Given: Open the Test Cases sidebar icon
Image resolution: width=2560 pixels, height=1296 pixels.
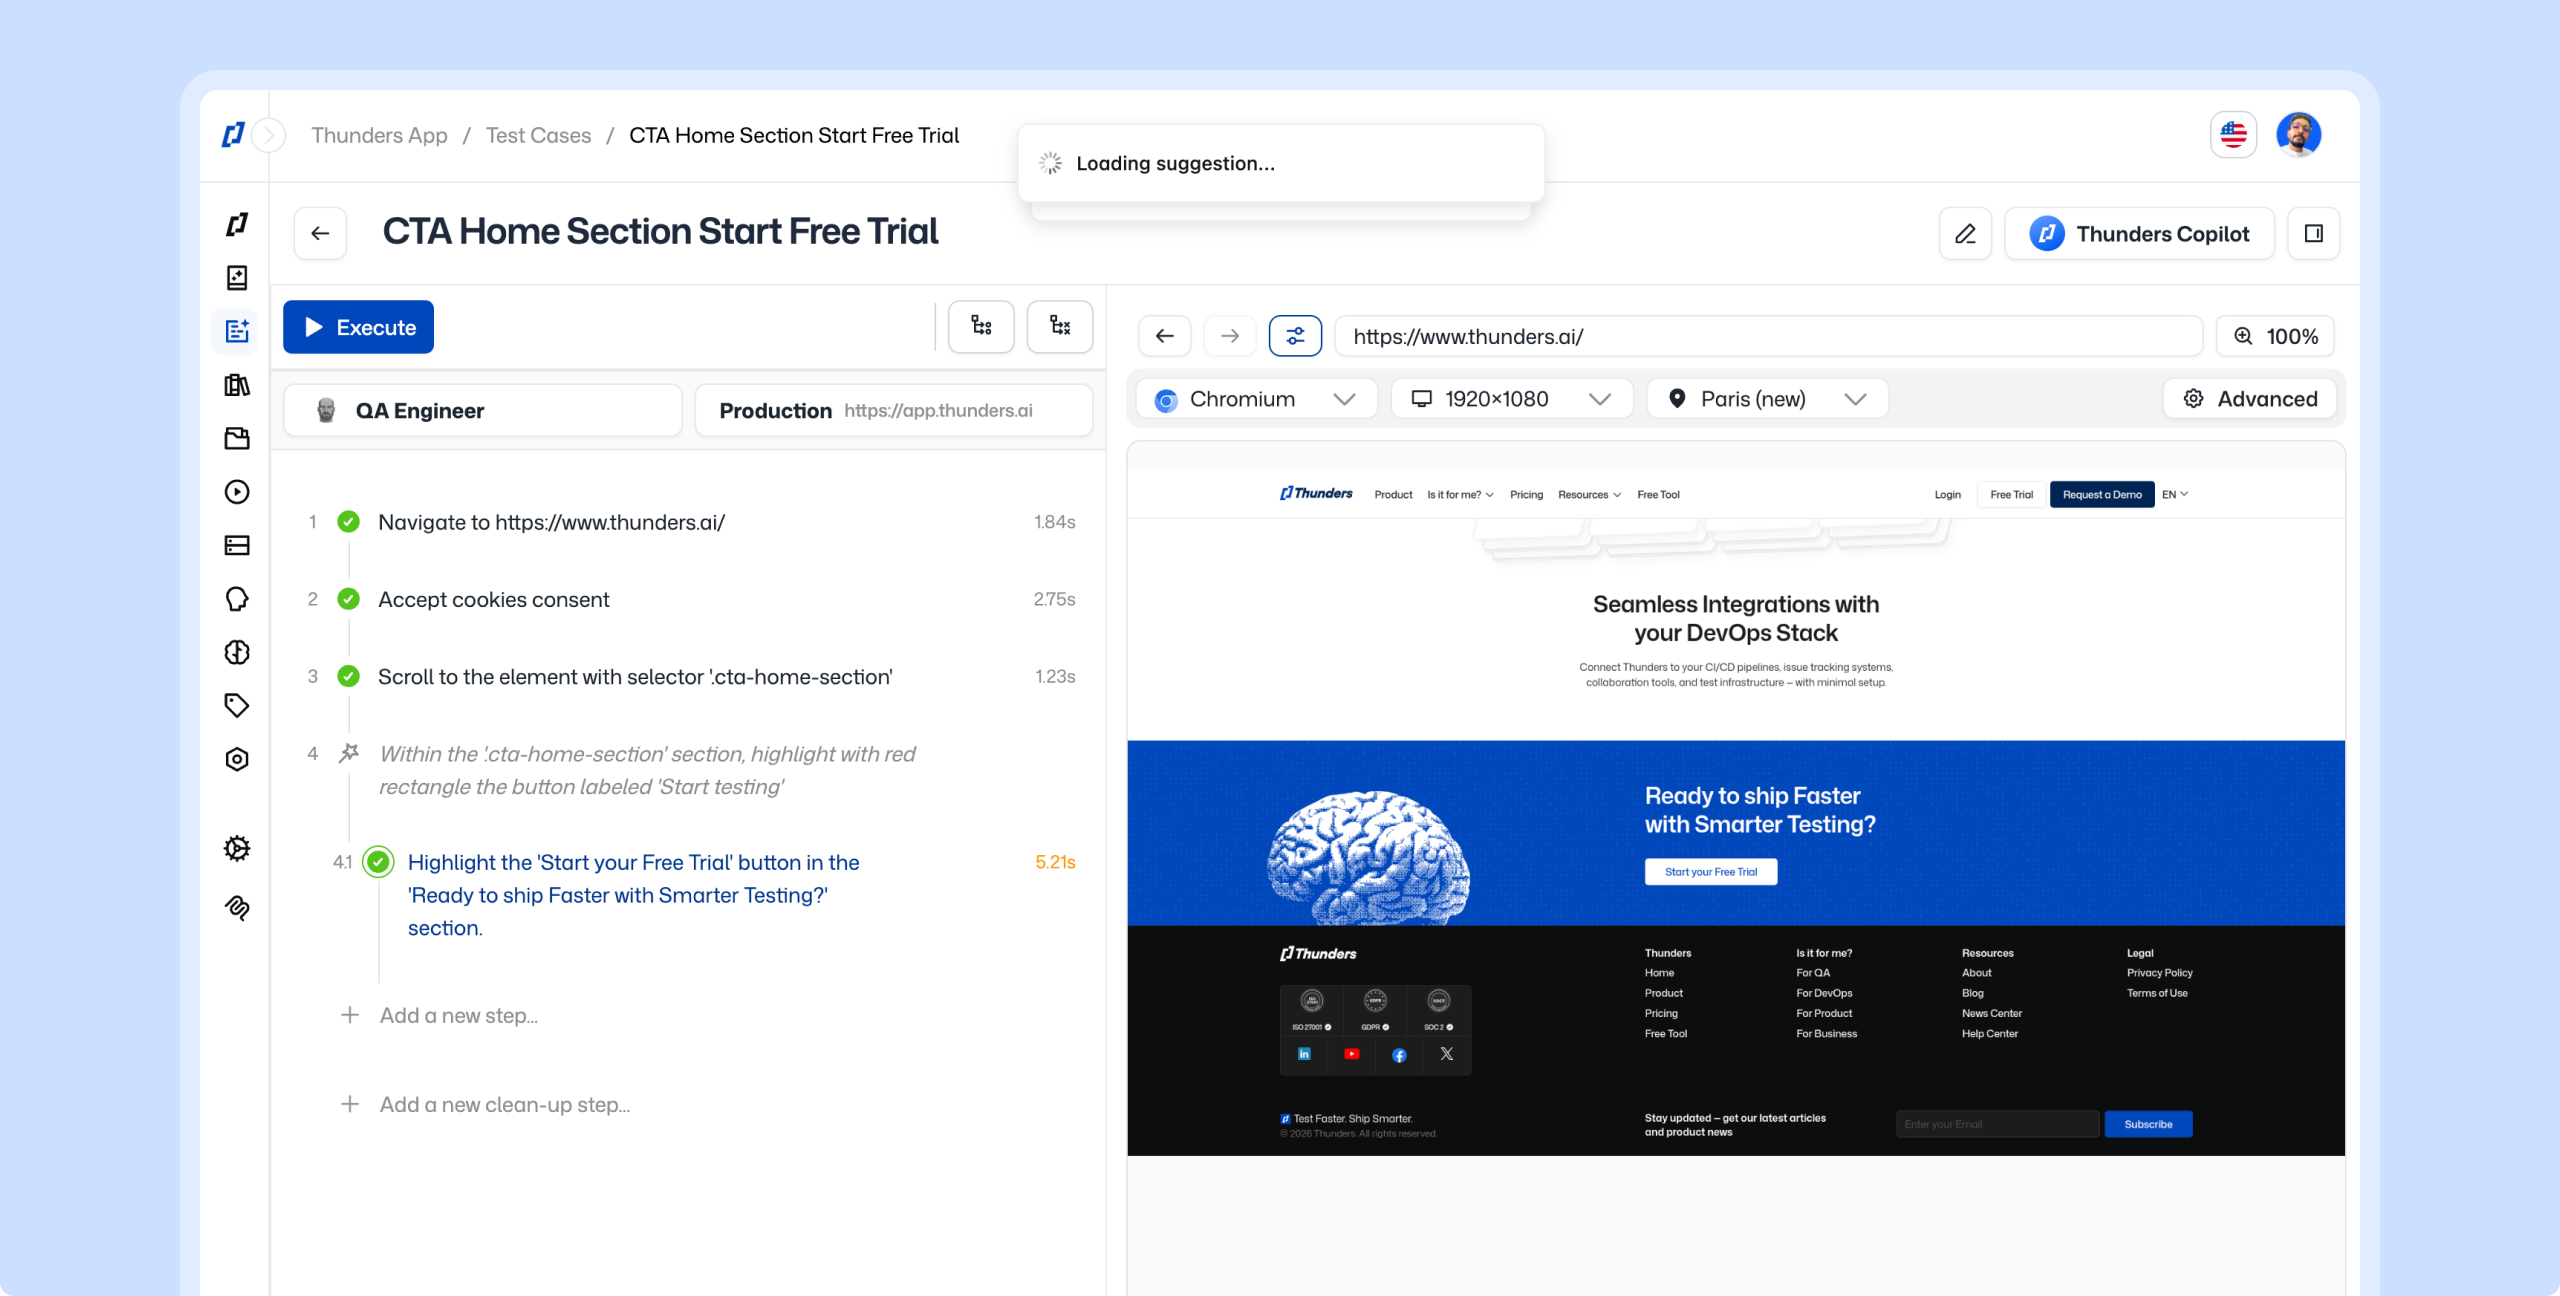Looking at the screenshot, I should [237, 331].
